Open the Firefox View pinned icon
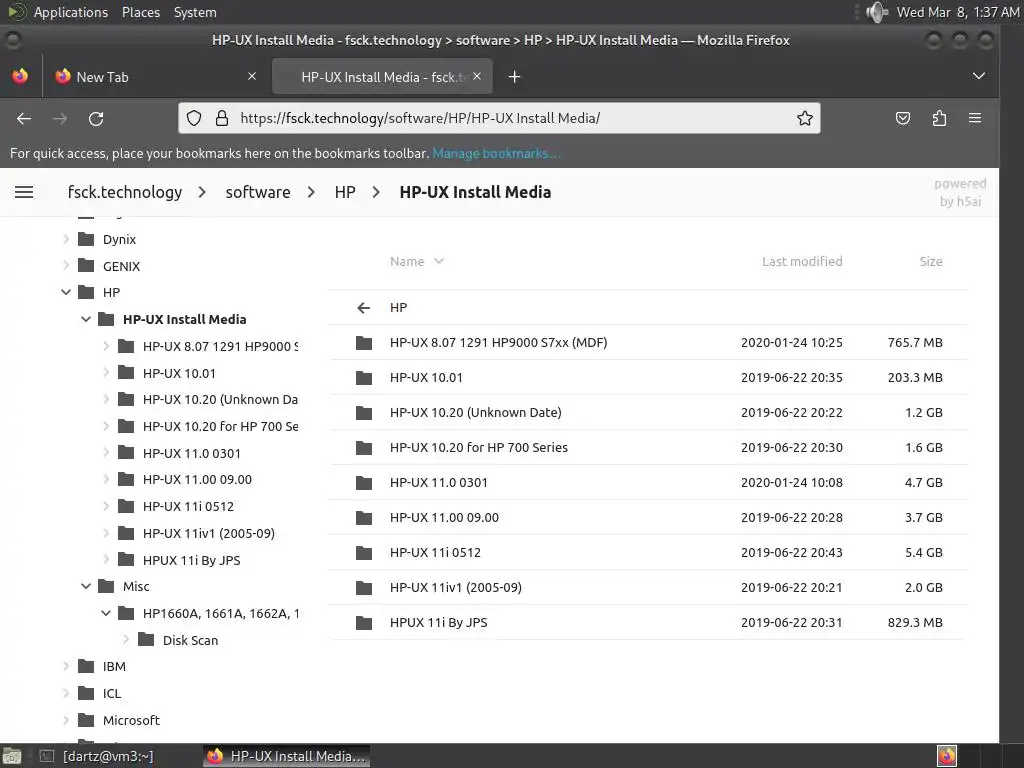Viewport: 1024px width, 768px height. click(x=20, y=76)
